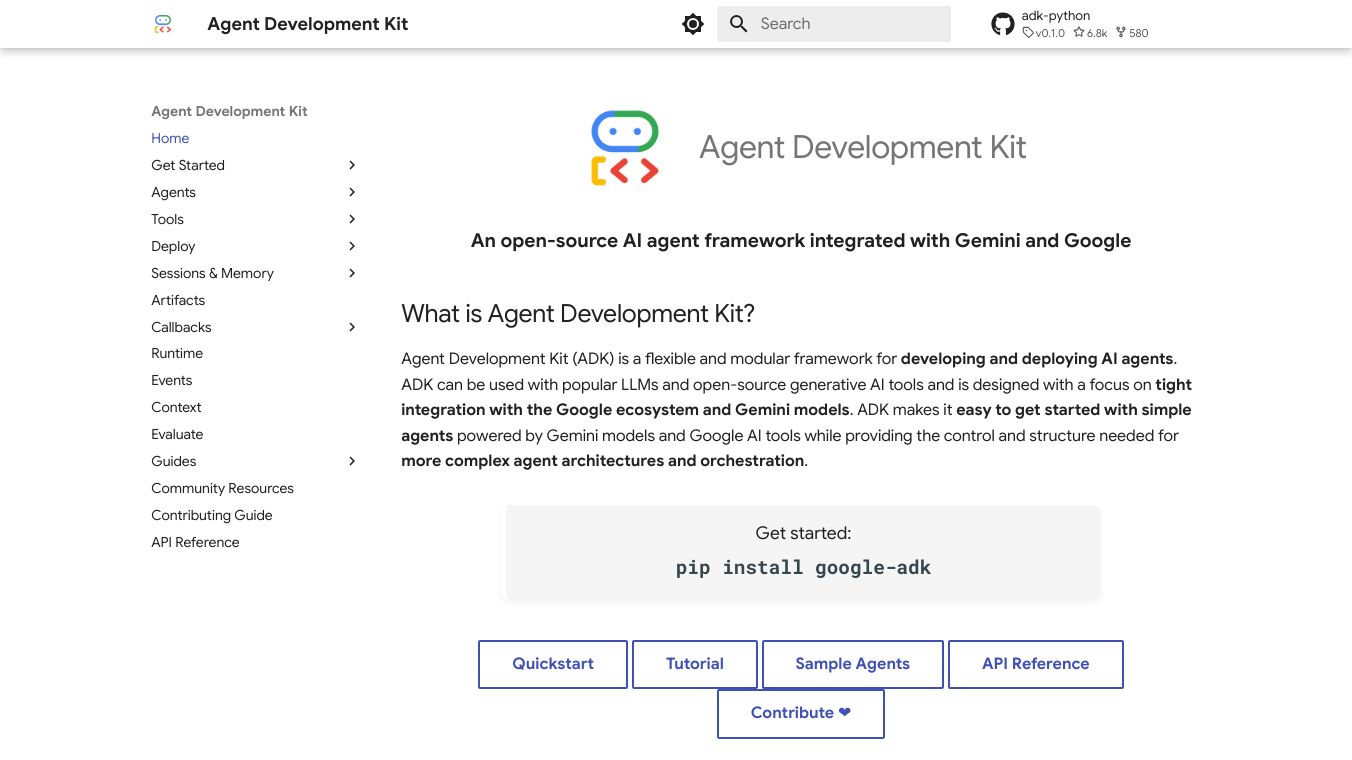This screenshot has width=1352, height=760.
Task: Click the 580 forks count
Action: (x=1132, y=33)
